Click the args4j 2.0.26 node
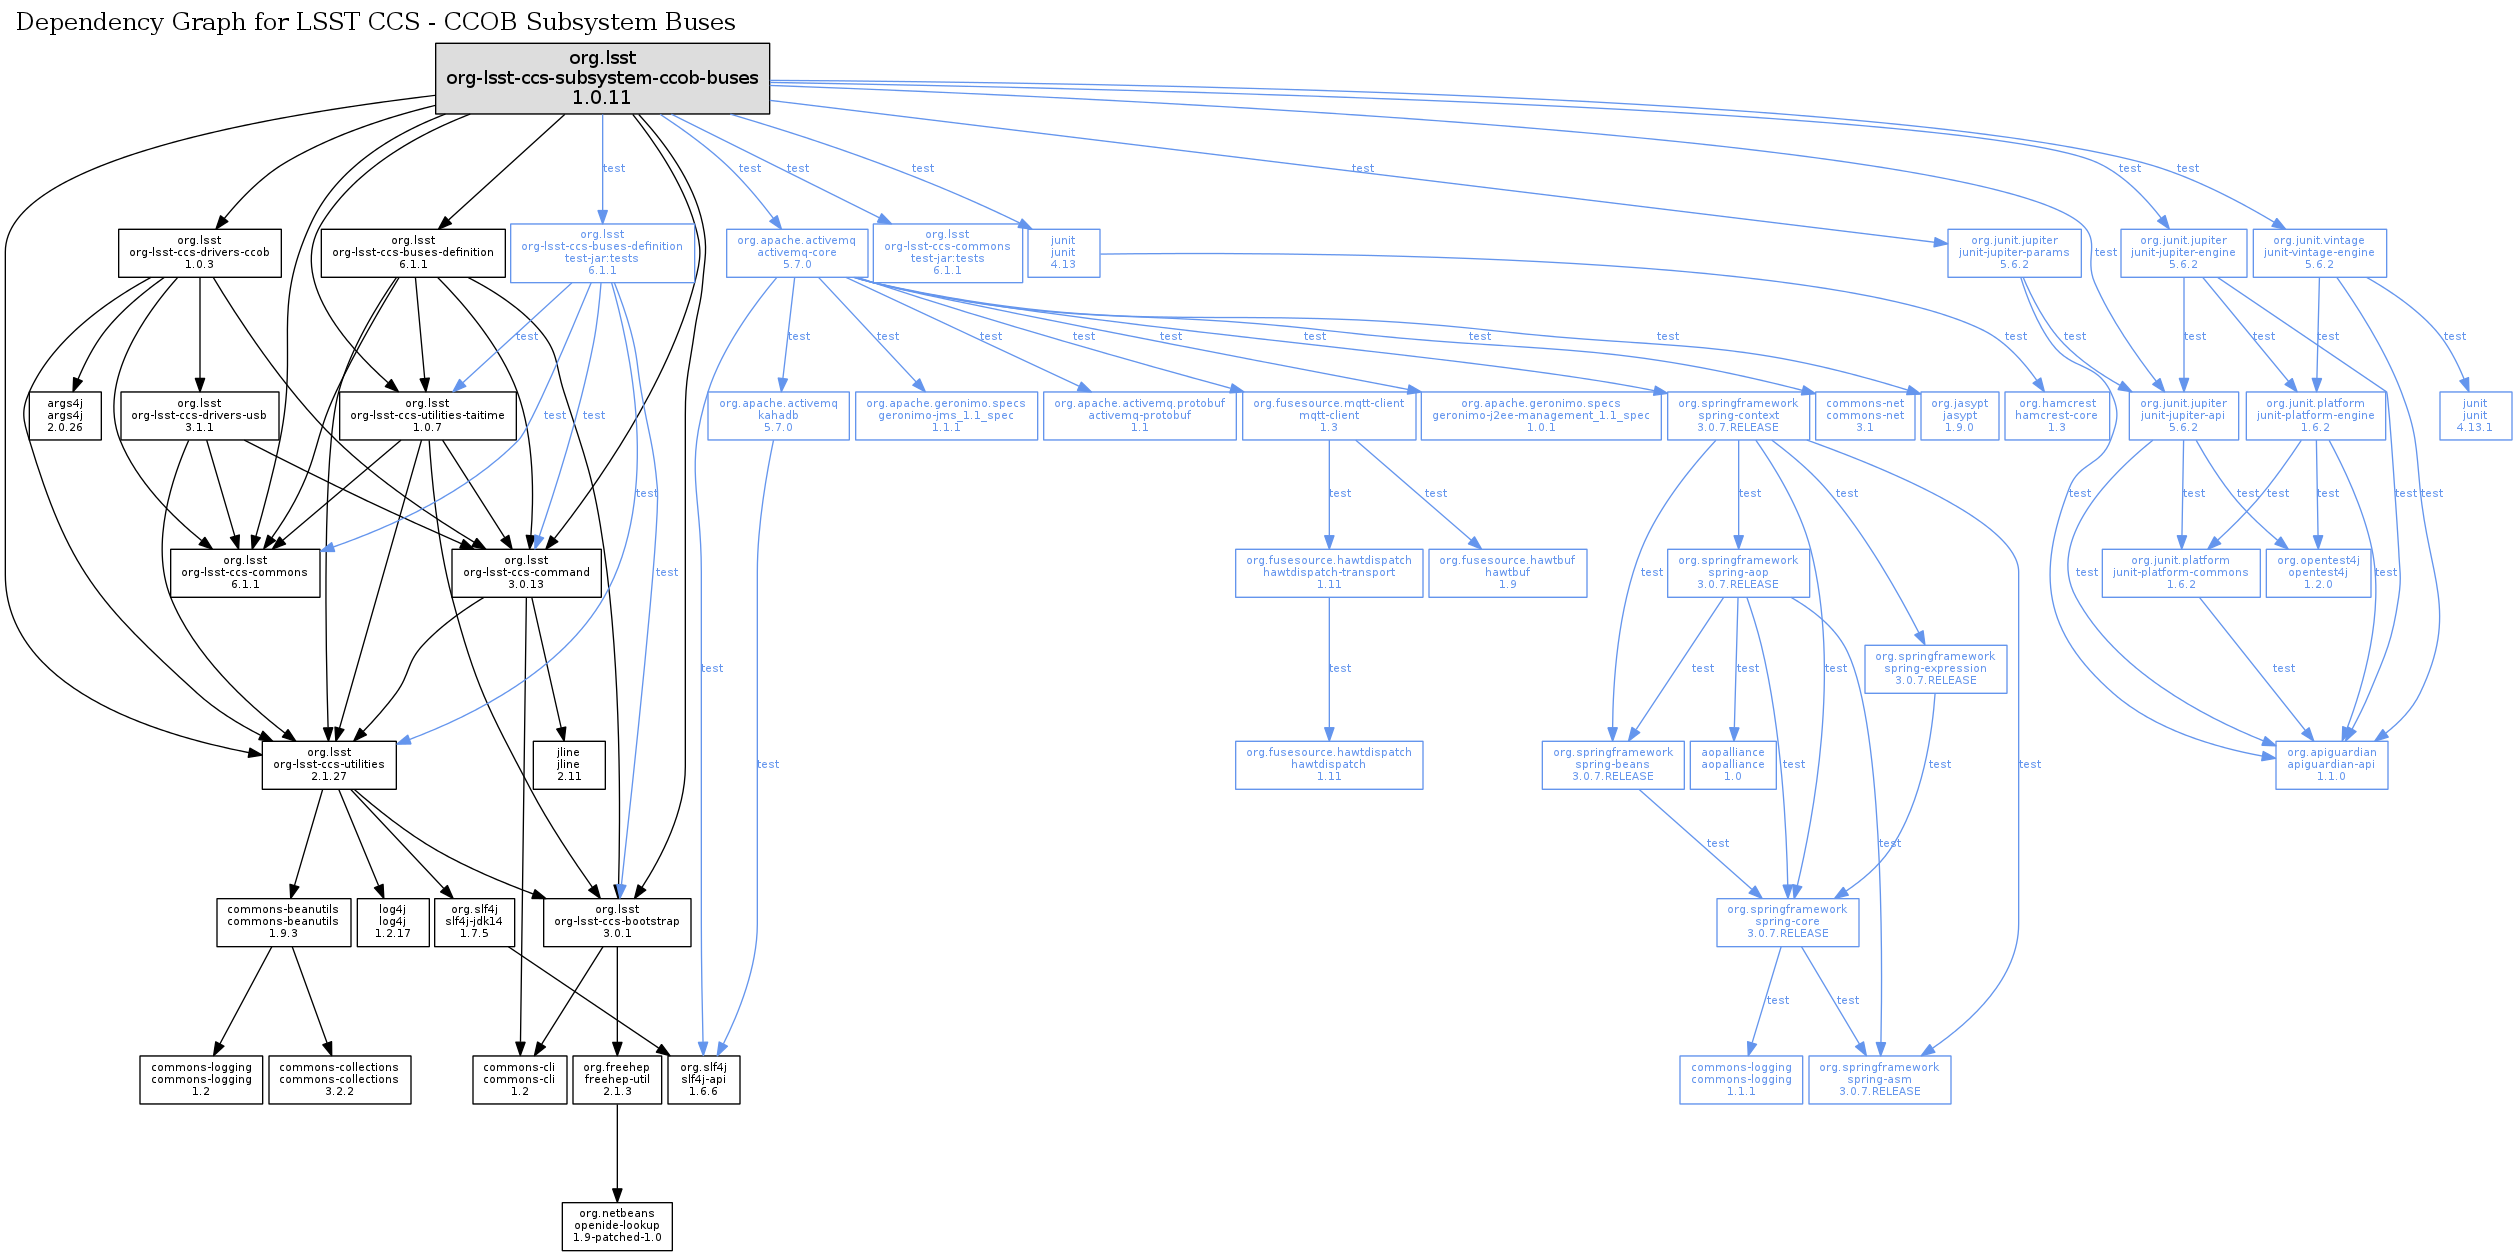 point(65,416)
